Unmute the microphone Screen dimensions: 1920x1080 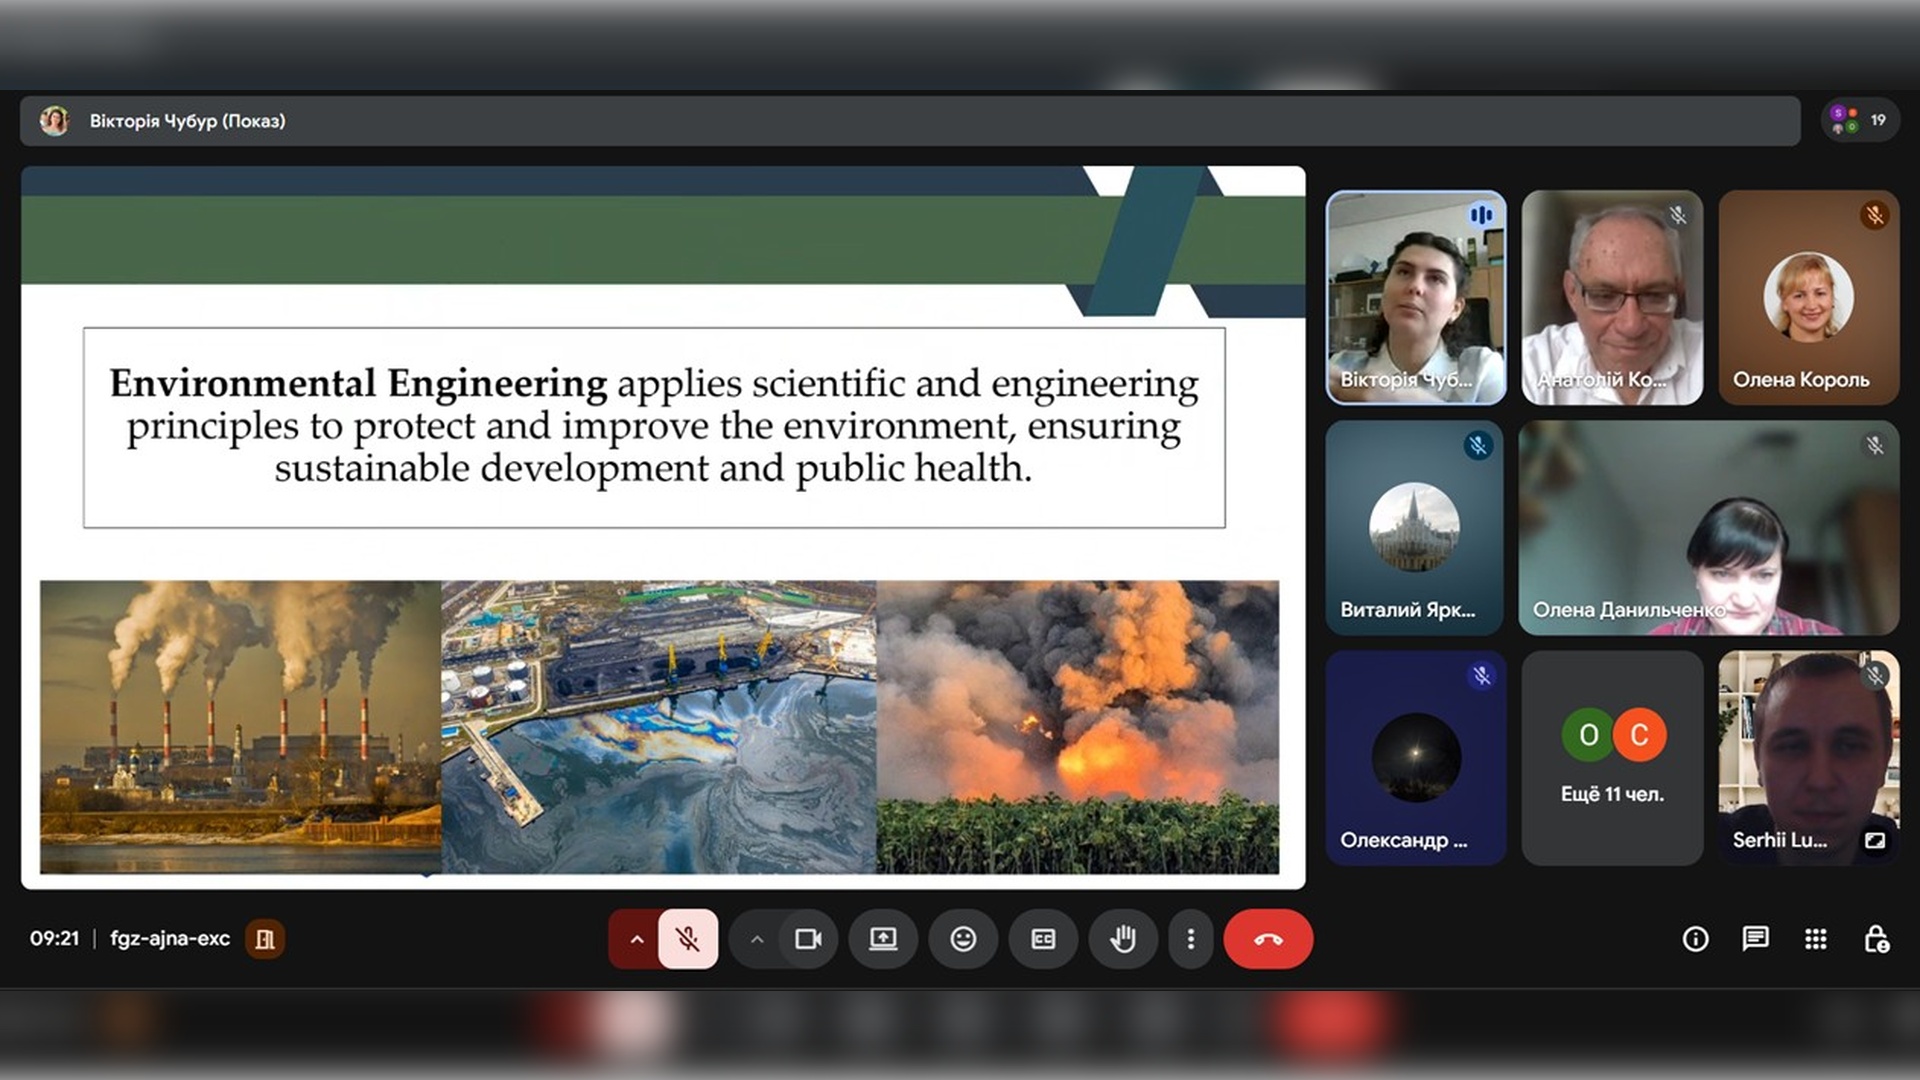tap(688, 939)
